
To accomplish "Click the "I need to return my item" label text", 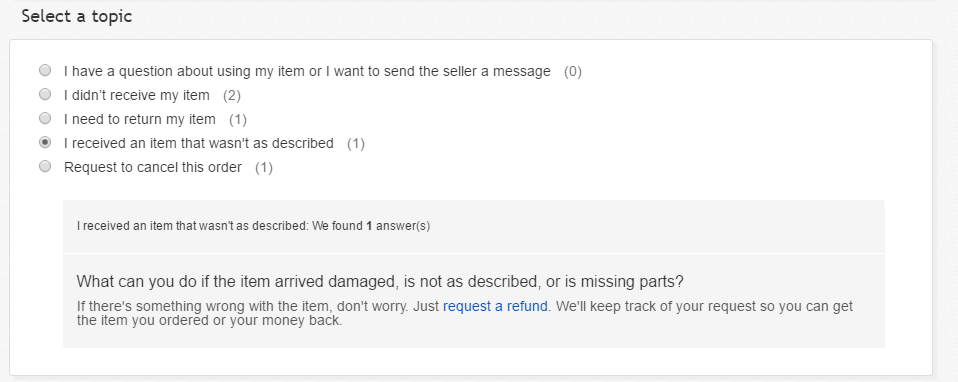I will [140, 119].
